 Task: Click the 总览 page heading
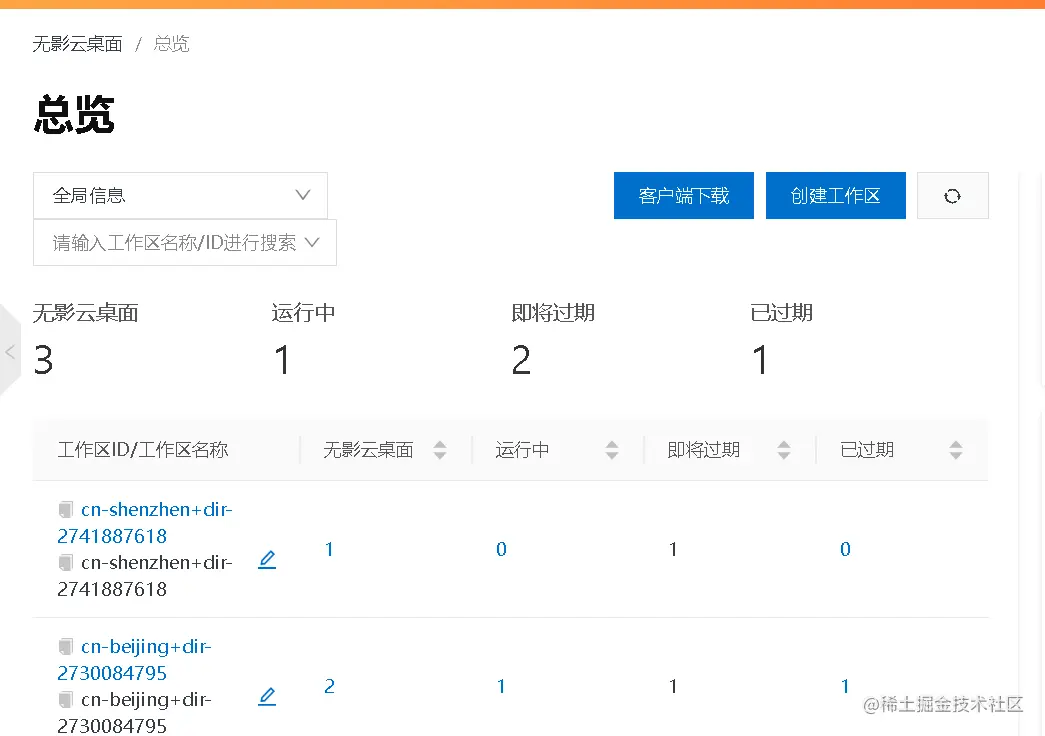point(74,115)
